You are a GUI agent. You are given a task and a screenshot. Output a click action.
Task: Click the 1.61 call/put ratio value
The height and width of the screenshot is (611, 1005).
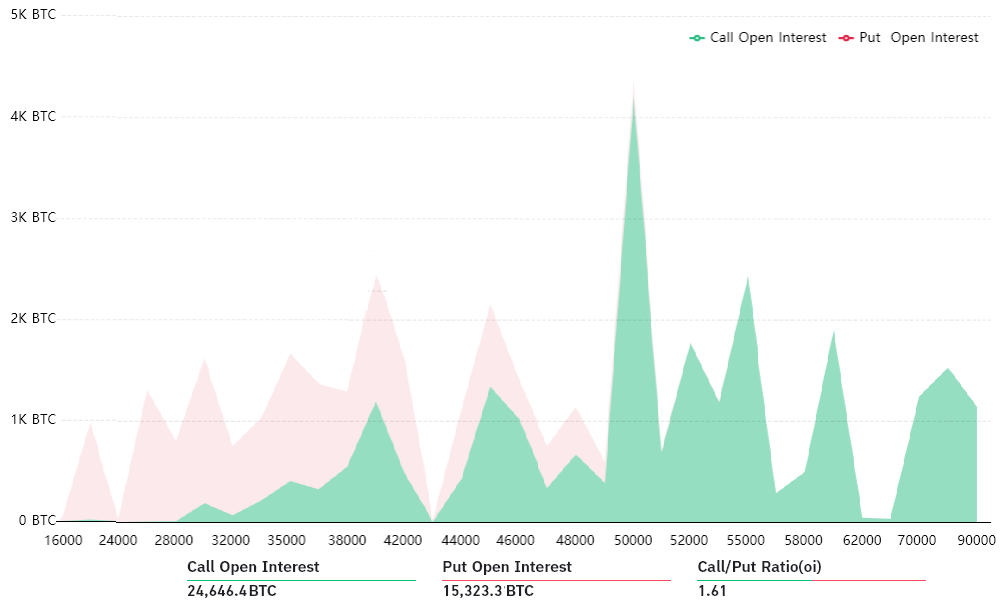coord(710,591)
